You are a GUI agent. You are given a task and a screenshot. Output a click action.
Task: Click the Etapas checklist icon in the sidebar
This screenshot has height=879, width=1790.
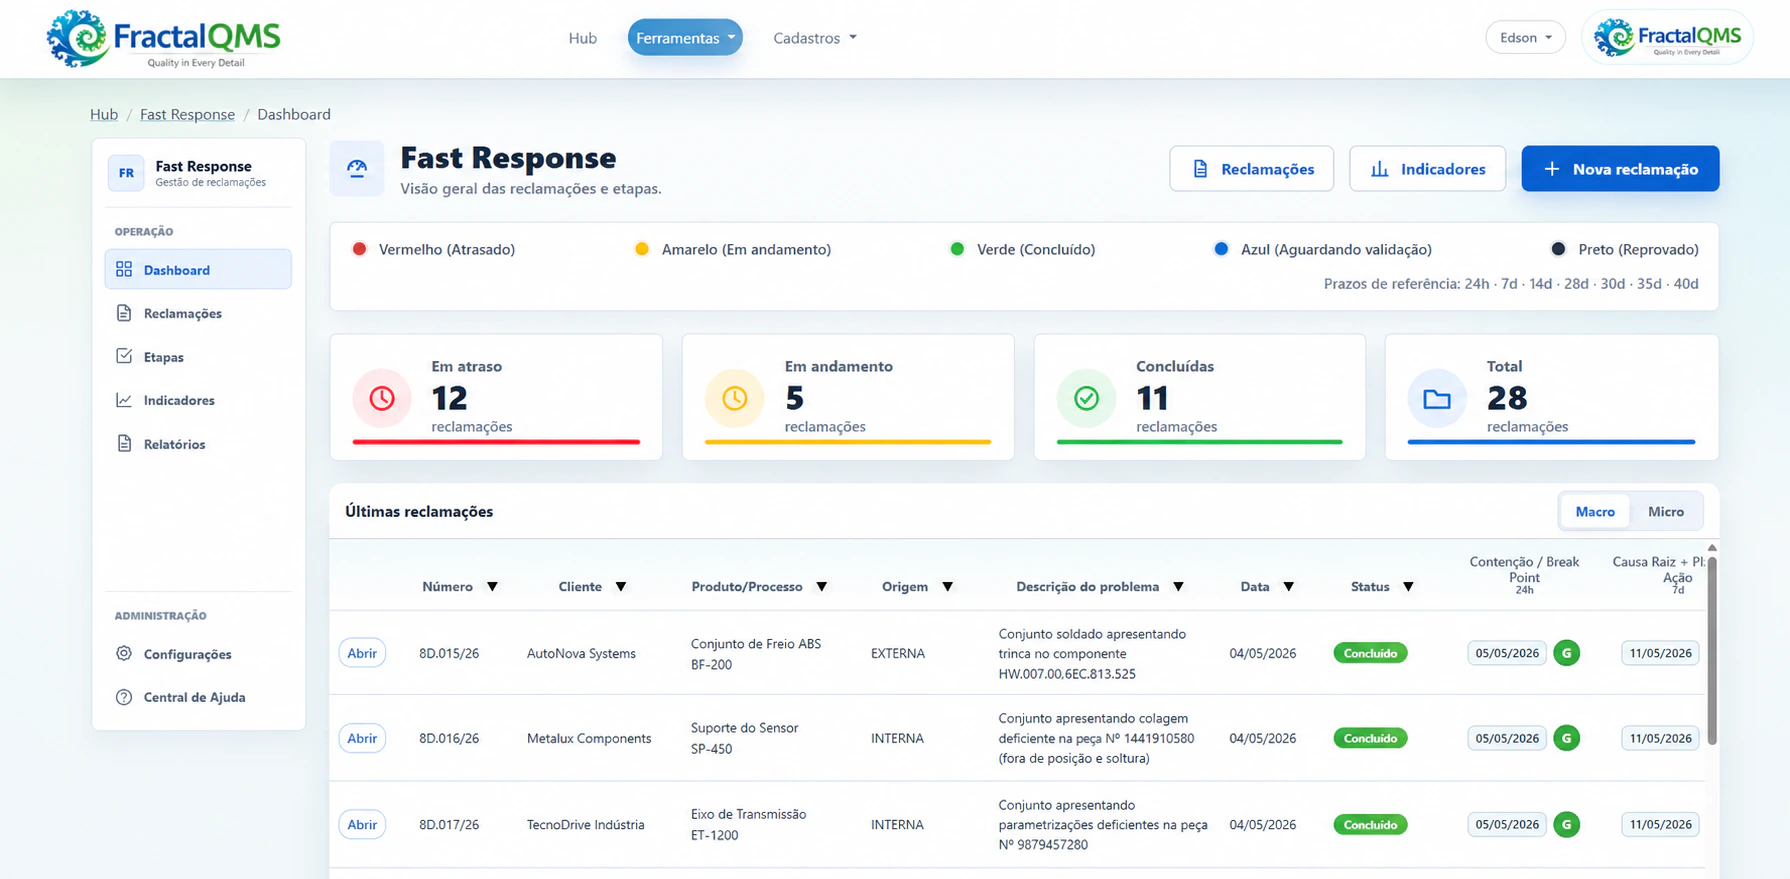(x=124, y=356)
